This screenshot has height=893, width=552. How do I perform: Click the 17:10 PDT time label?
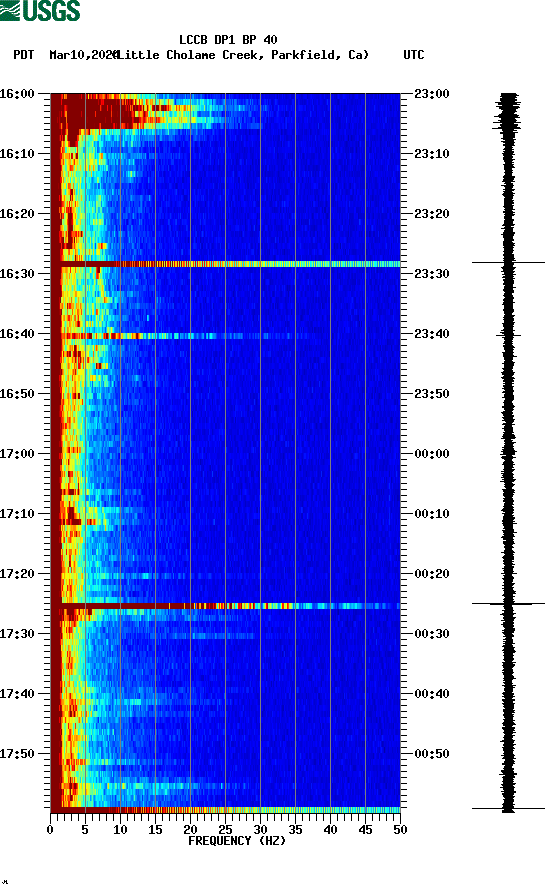(x=17, y=514)
